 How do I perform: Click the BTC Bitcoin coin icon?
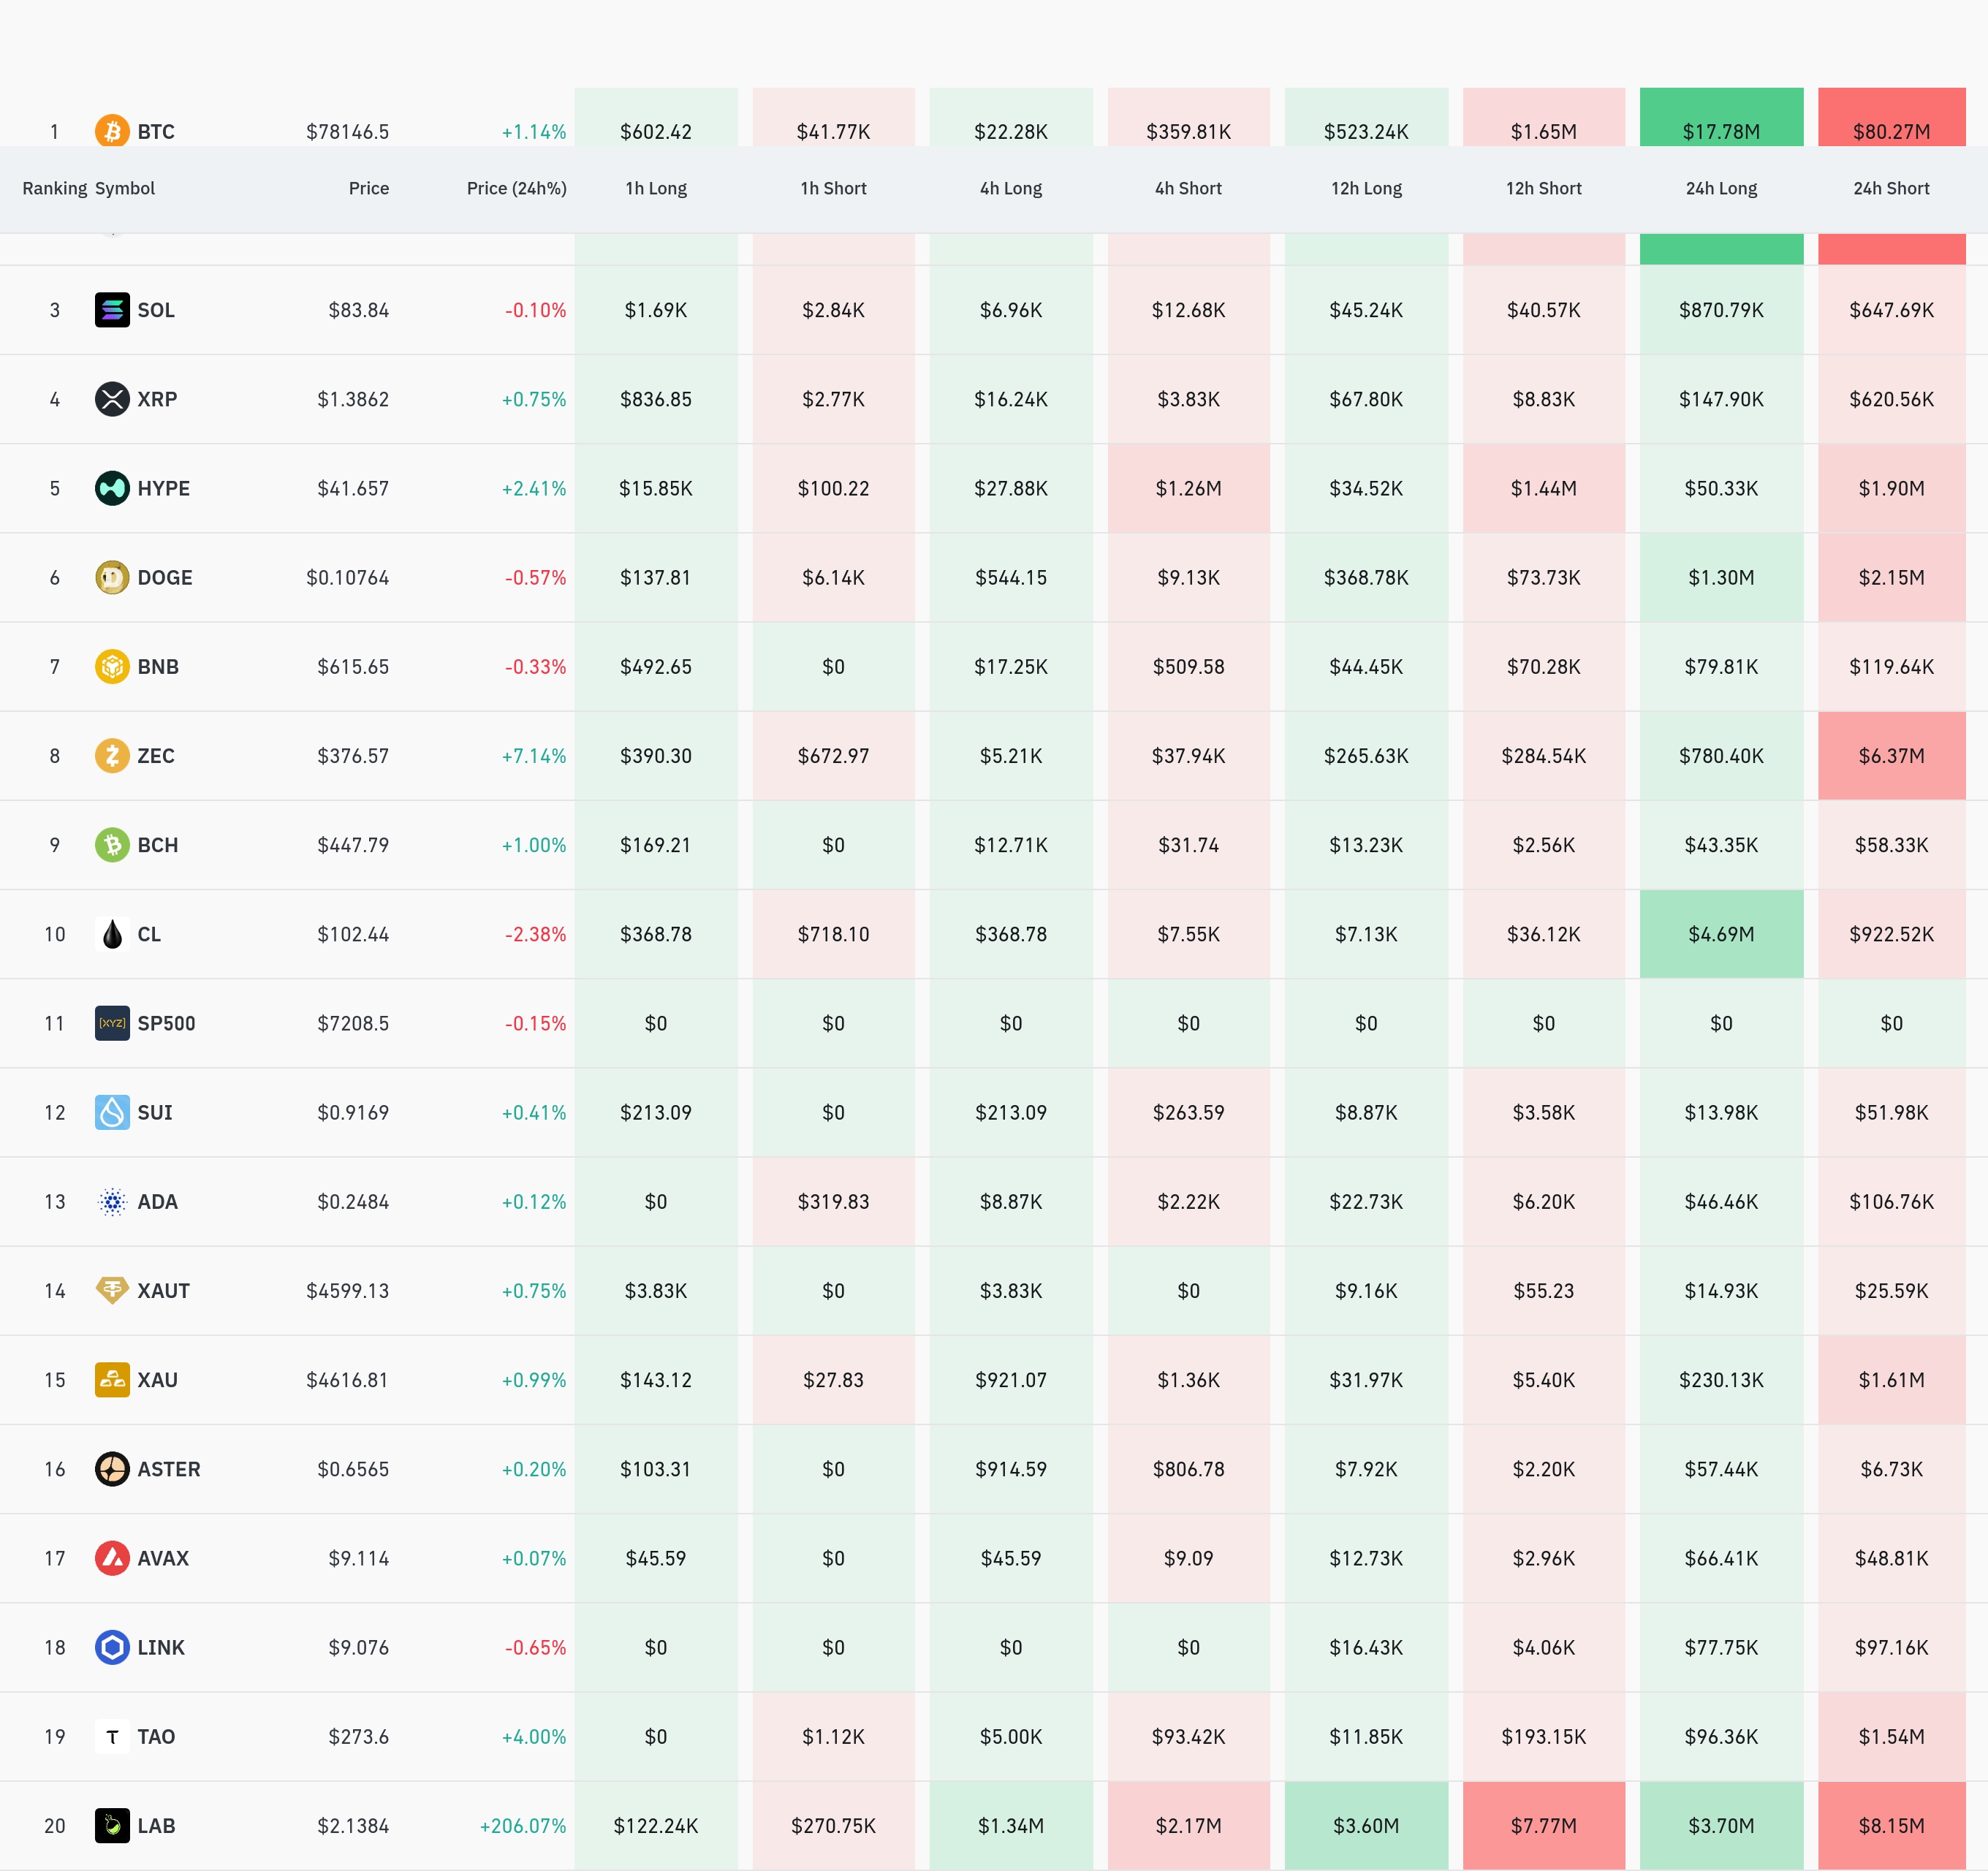[x=112, y=131]
